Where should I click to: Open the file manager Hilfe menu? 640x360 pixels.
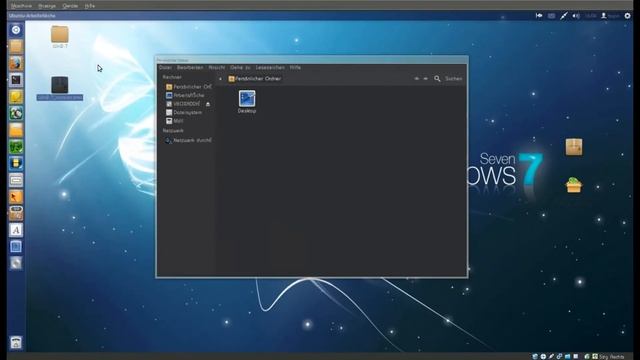click(x=295, y=67)
